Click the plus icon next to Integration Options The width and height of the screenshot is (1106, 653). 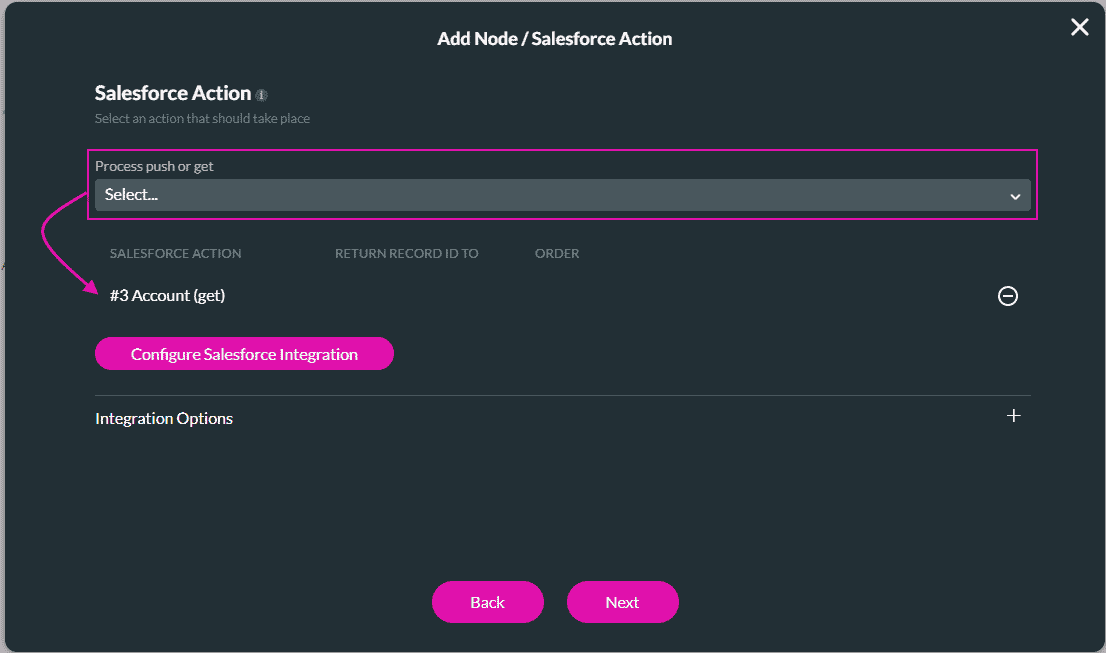1014,415
